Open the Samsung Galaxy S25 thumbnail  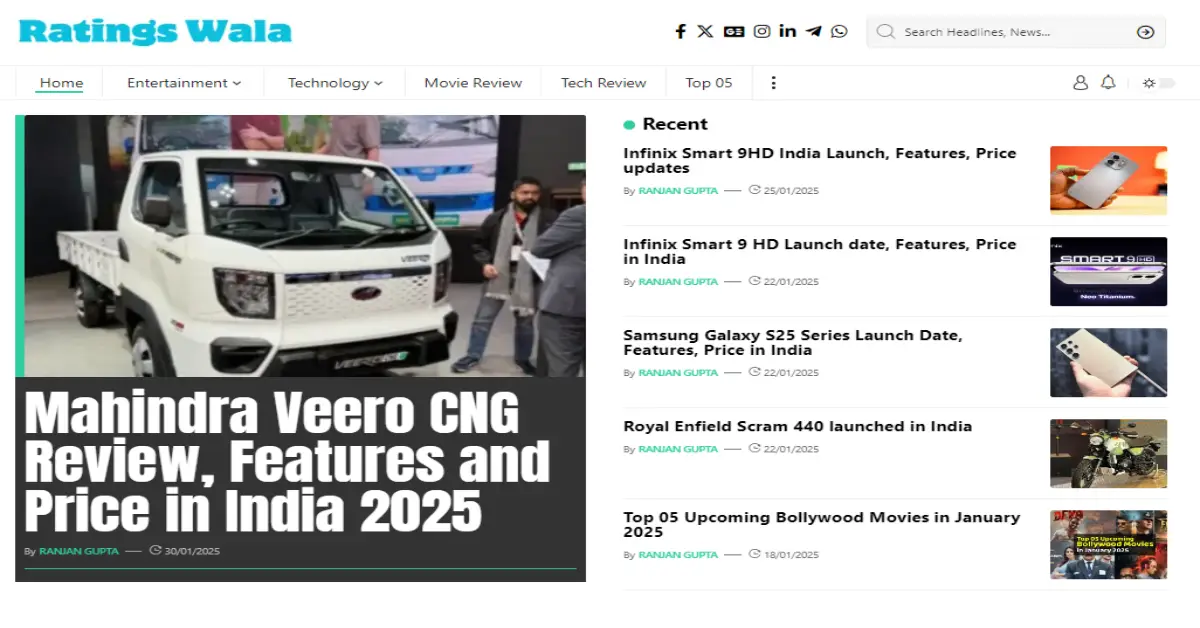1108,362
